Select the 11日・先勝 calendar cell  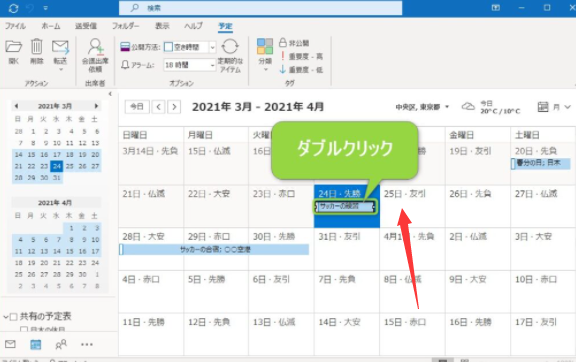coord(151,334)
